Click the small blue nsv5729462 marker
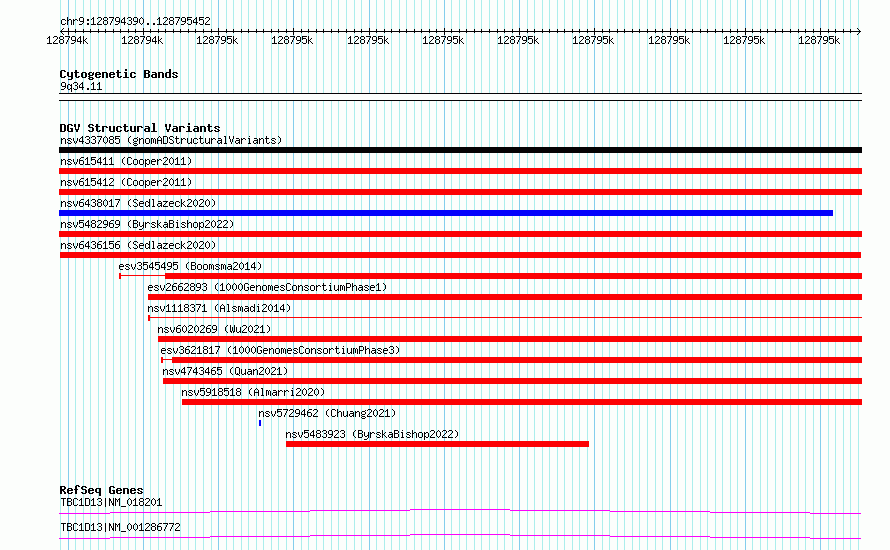 (260, 423)
